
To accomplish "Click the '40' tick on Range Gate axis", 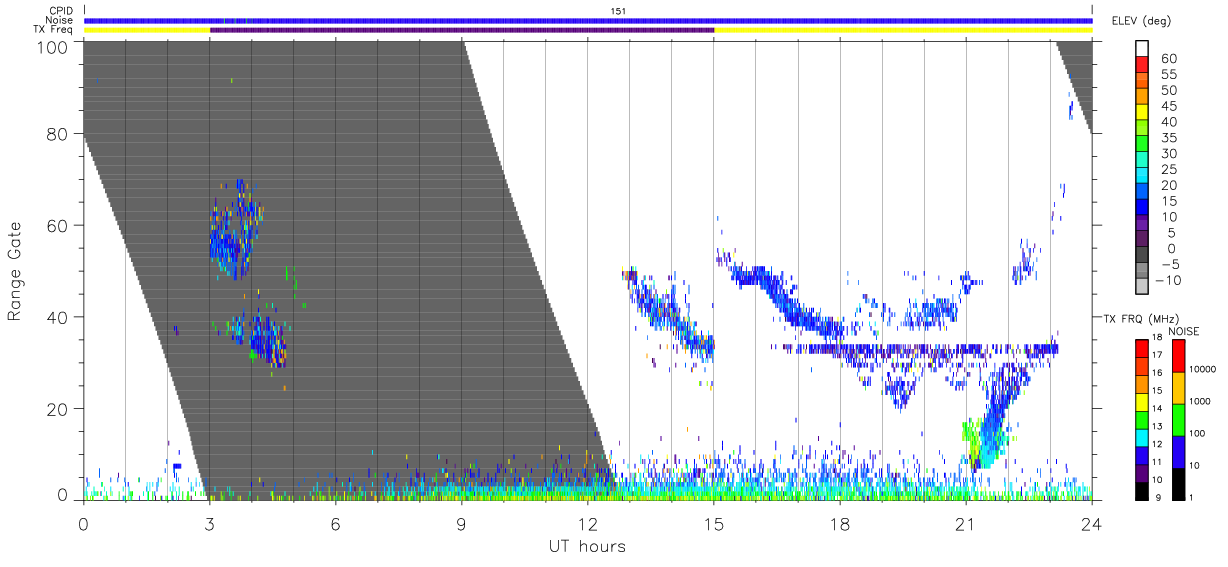I will (58, 317).
